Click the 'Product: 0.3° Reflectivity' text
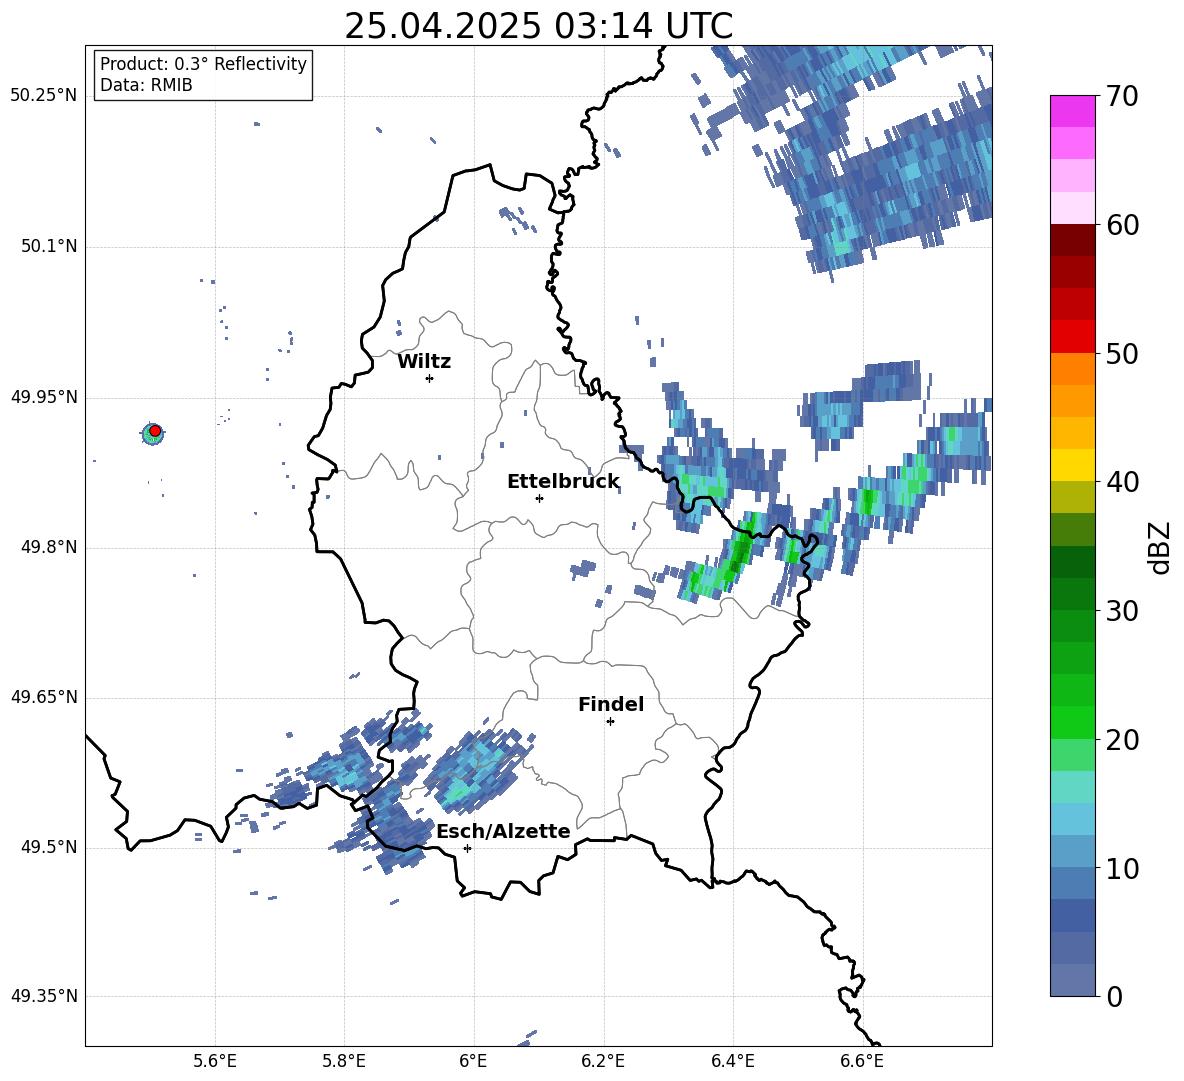This screenshot has width=1184, height=1081. coord(203,64)
